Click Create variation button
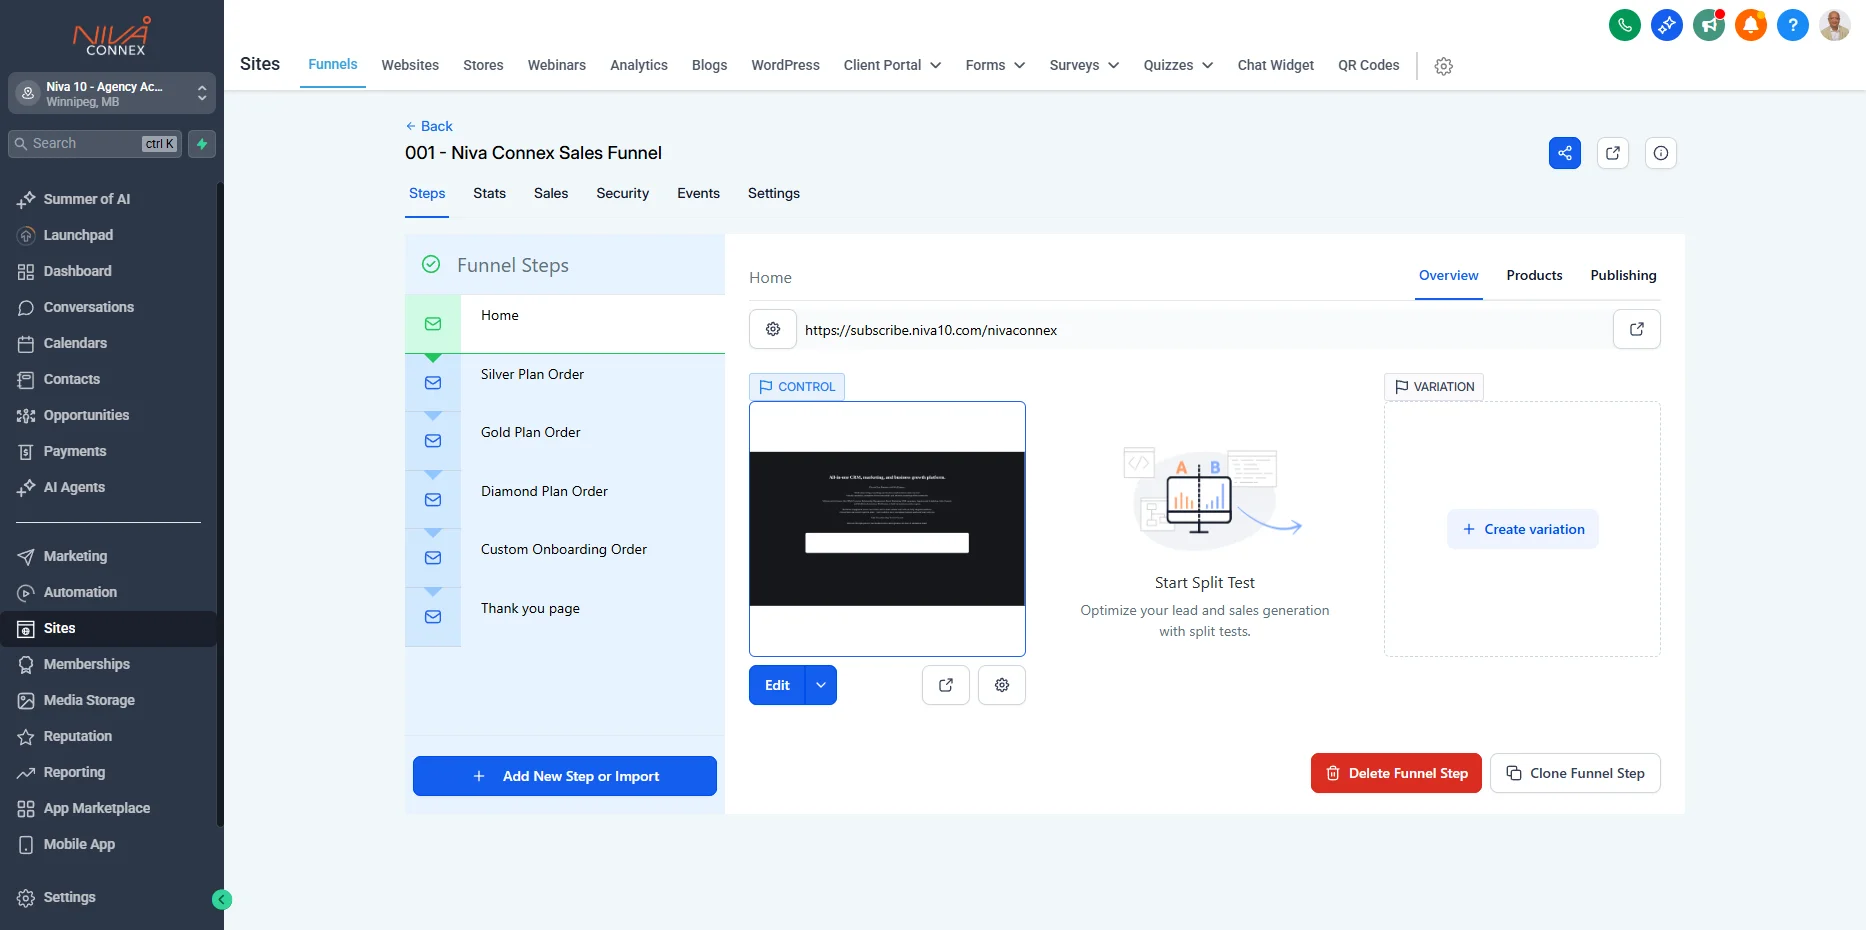Viewport: 1866px width, 930px height. (1523, 529)
